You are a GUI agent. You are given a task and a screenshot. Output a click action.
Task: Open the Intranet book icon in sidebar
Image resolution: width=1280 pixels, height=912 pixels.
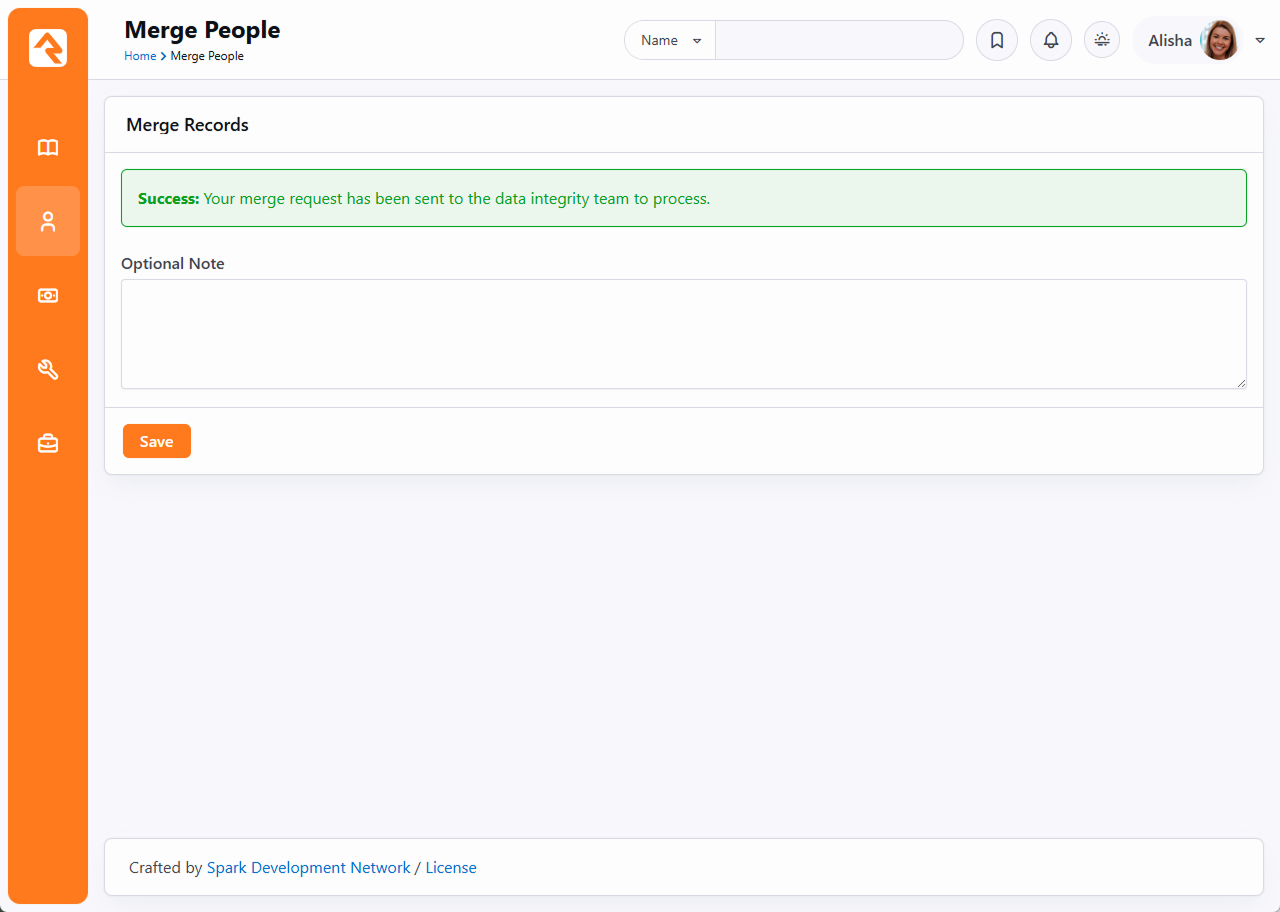48,148
